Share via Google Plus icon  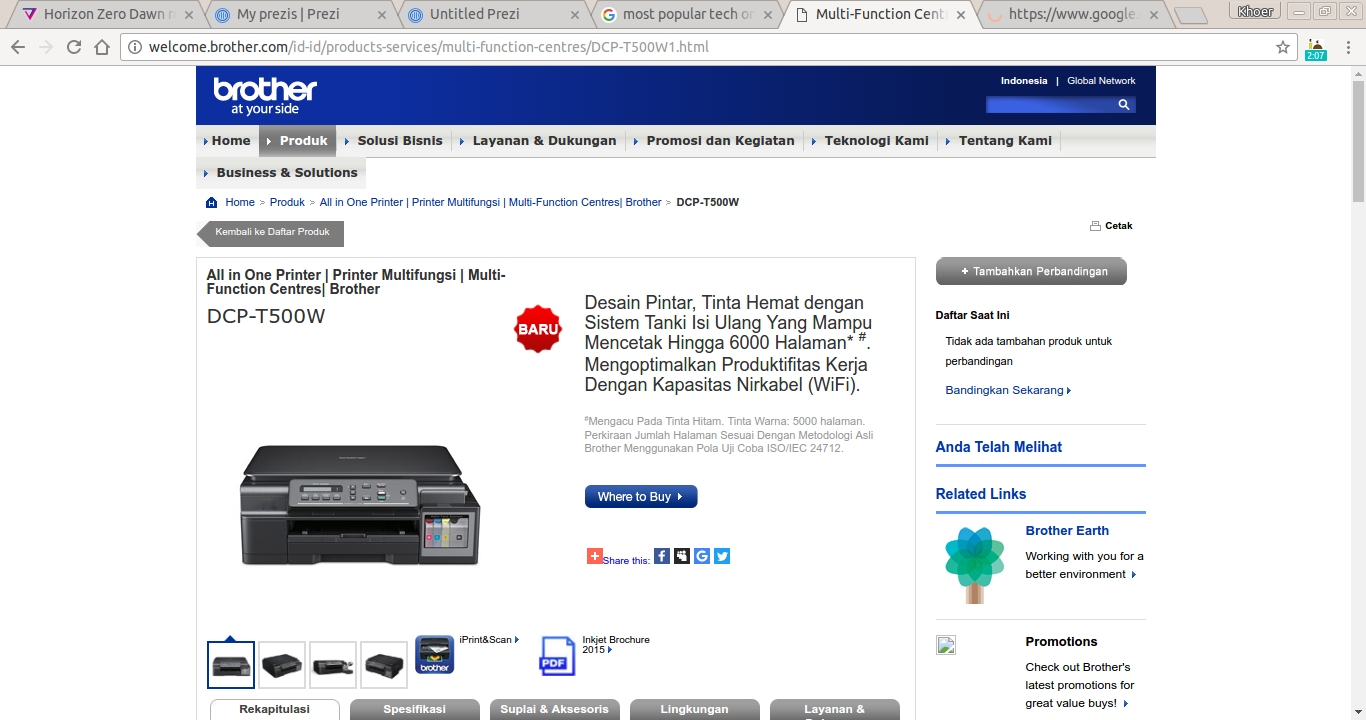coord(701,555)
